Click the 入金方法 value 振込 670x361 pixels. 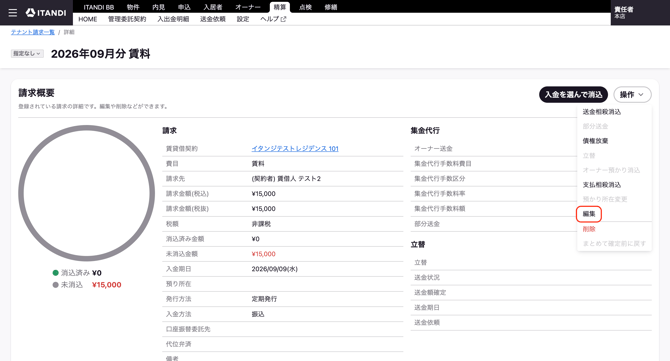coord(258,314)
